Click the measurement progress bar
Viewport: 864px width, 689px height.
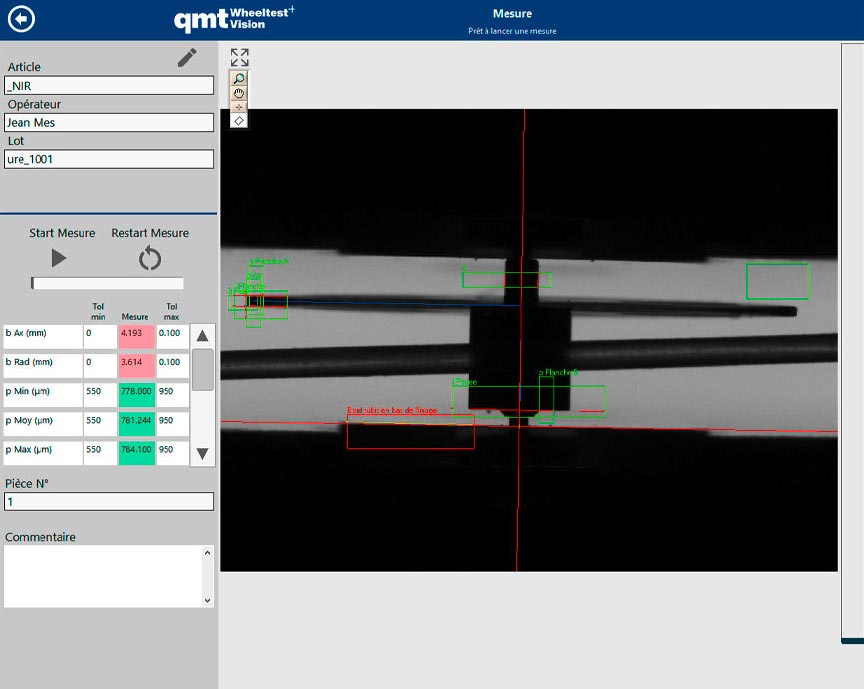point(107,284)
